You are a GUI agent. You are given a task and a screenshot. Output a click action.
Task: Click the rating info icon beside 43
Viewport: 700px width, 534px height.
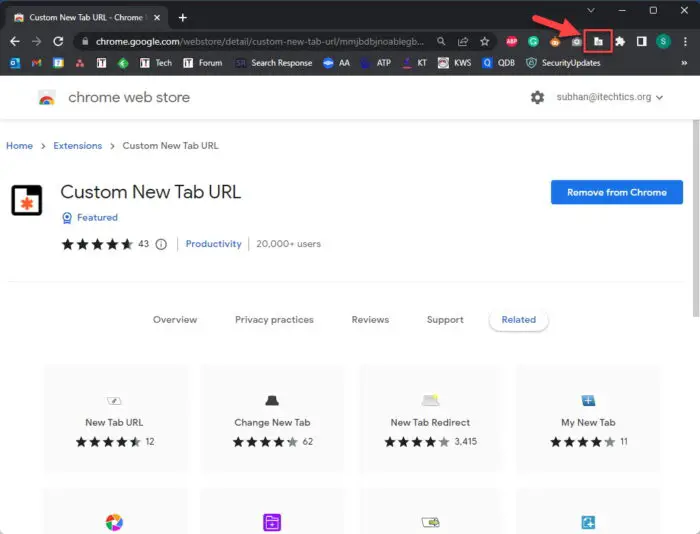(x=161, y=244)
